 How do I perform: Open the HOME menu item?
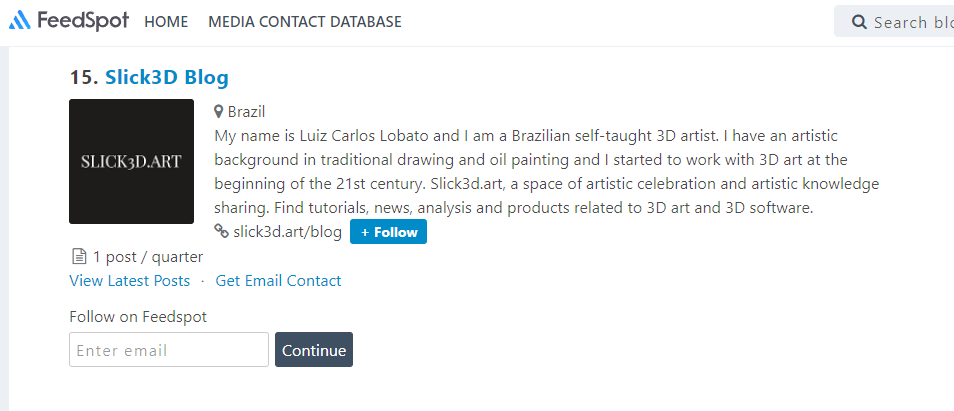point(166,22)
